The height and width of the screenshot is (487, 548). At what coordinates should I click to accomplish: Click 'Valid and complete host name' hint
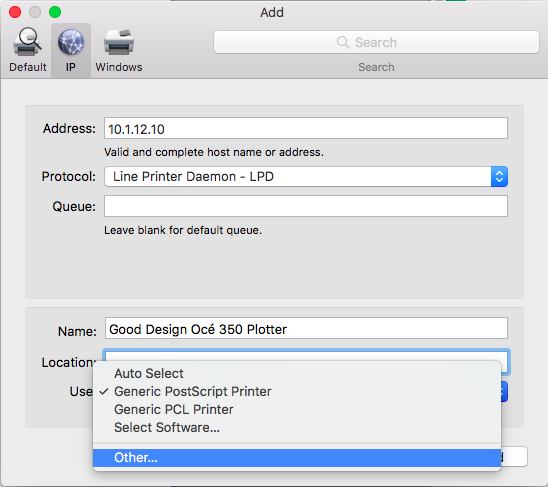214,152
